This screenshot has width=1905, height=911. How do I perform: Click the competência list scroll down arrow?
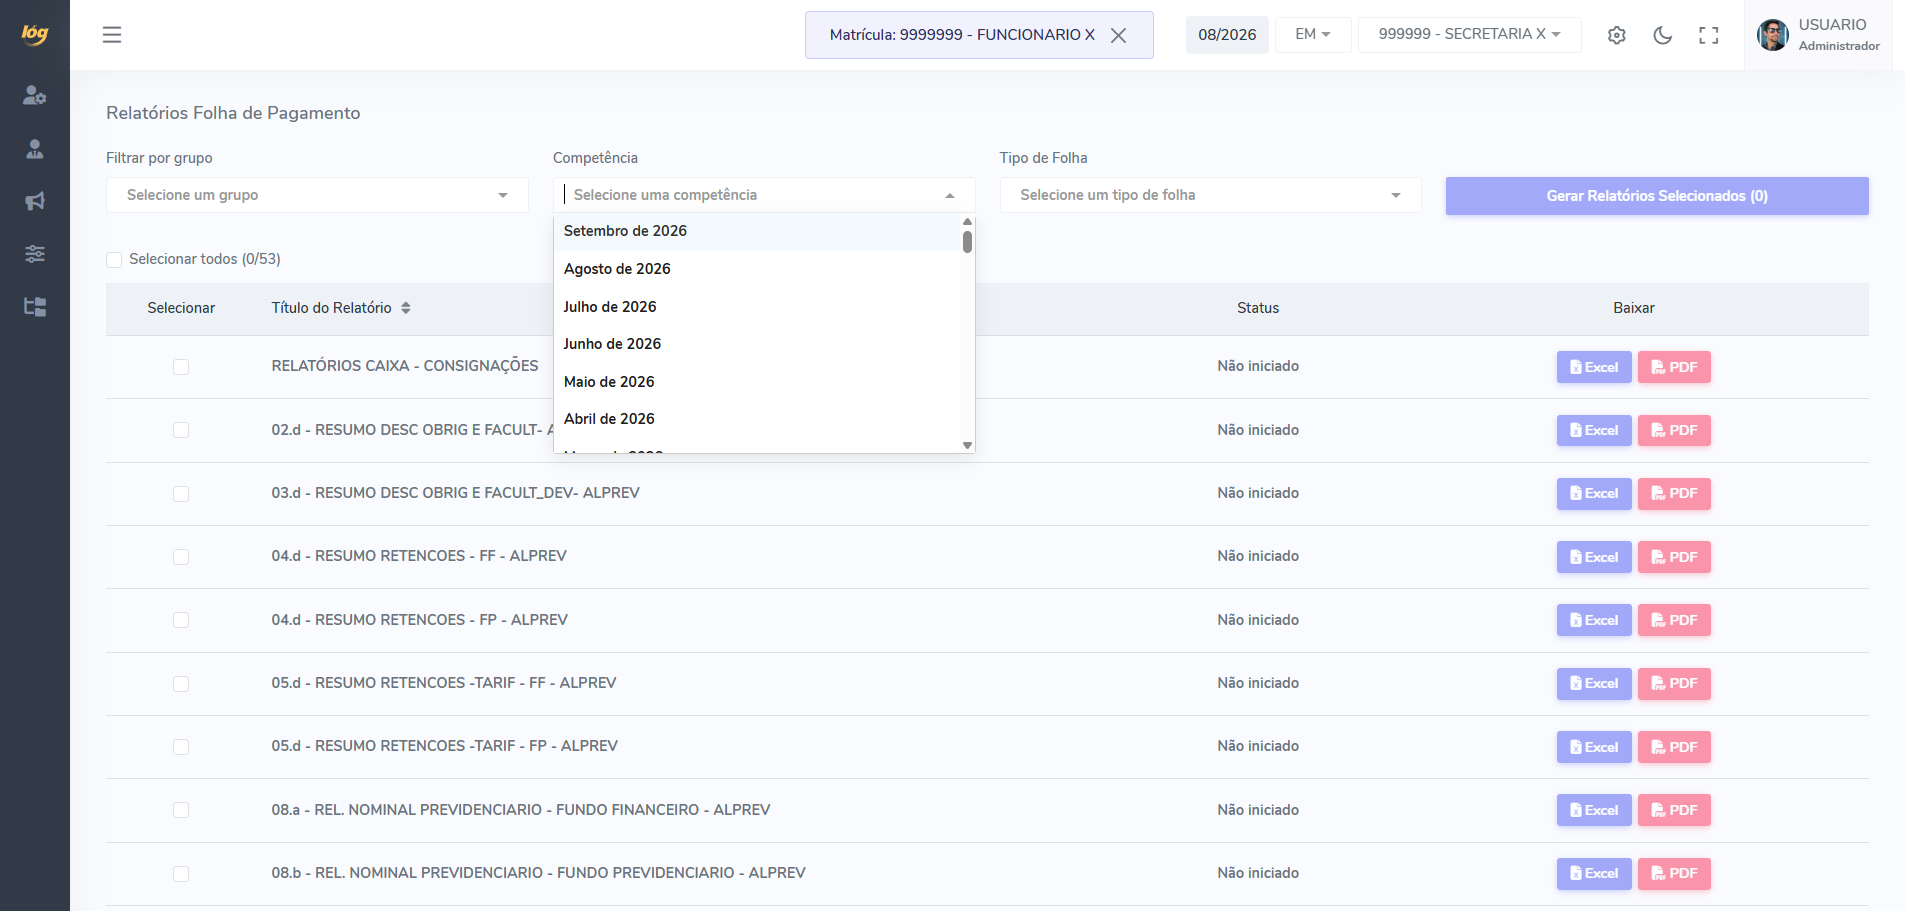tap(967, 445)
